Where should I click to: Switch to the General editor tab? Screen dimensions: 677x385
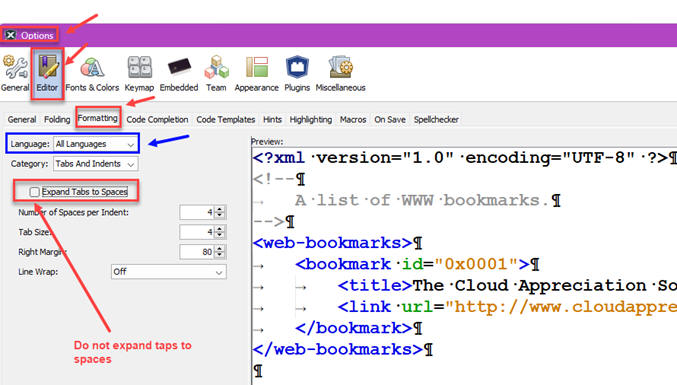(22, 120)
